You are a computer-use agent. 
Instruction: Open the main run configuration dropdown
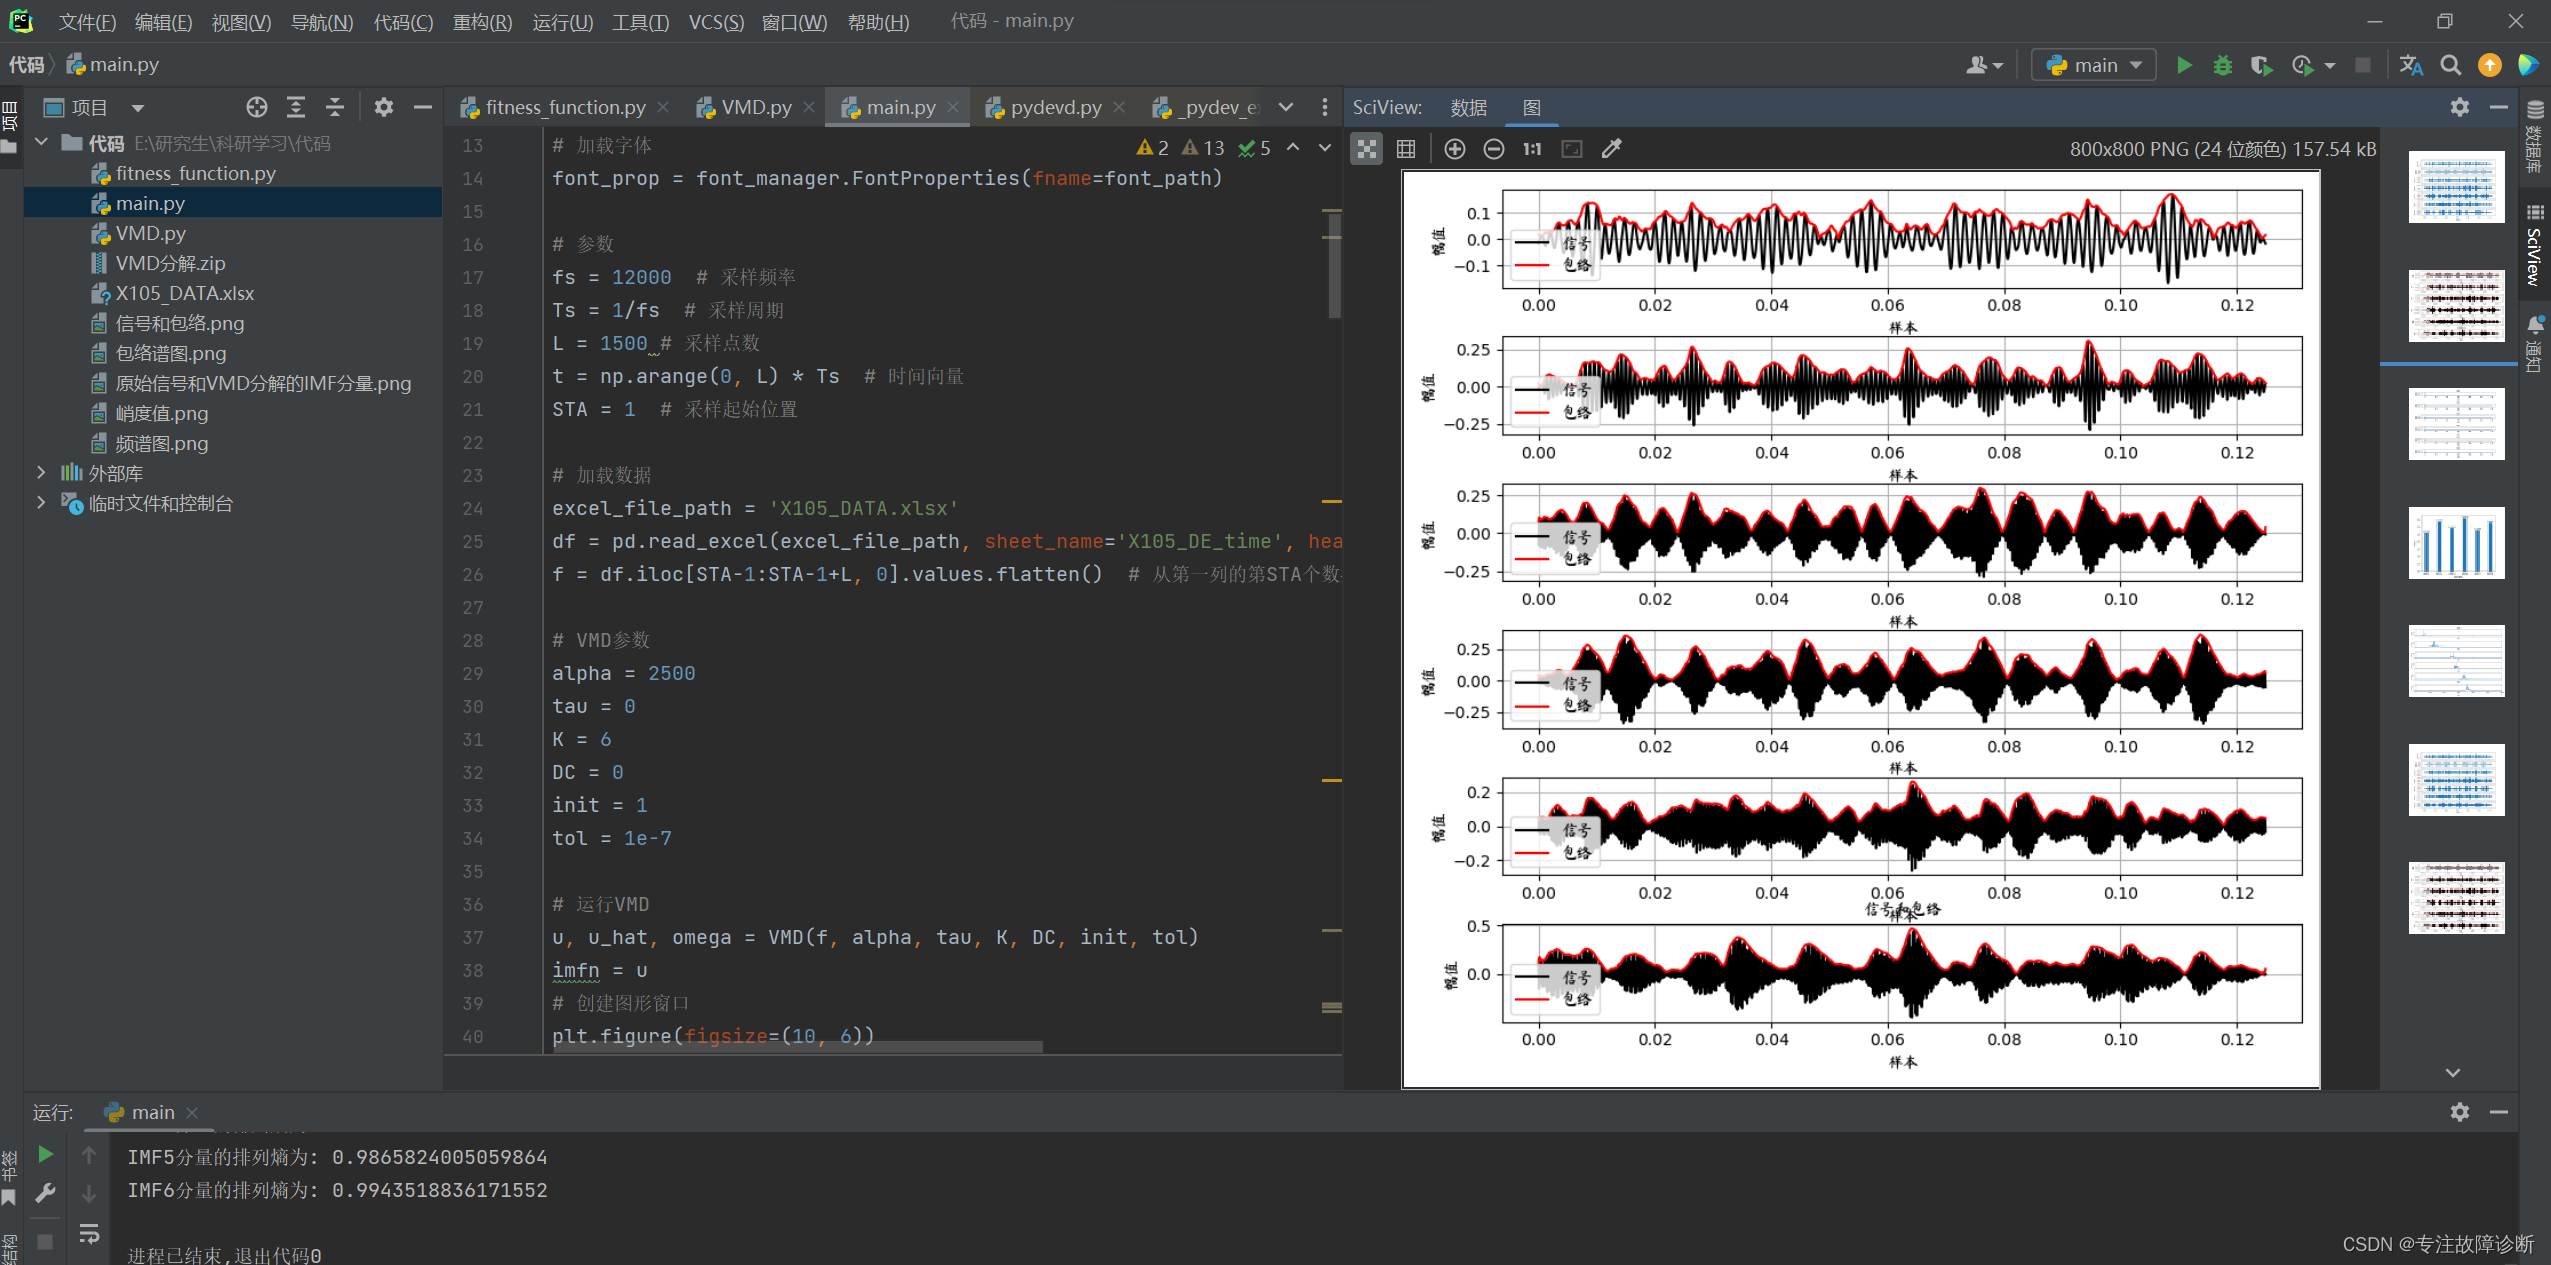coord(2094,65)
